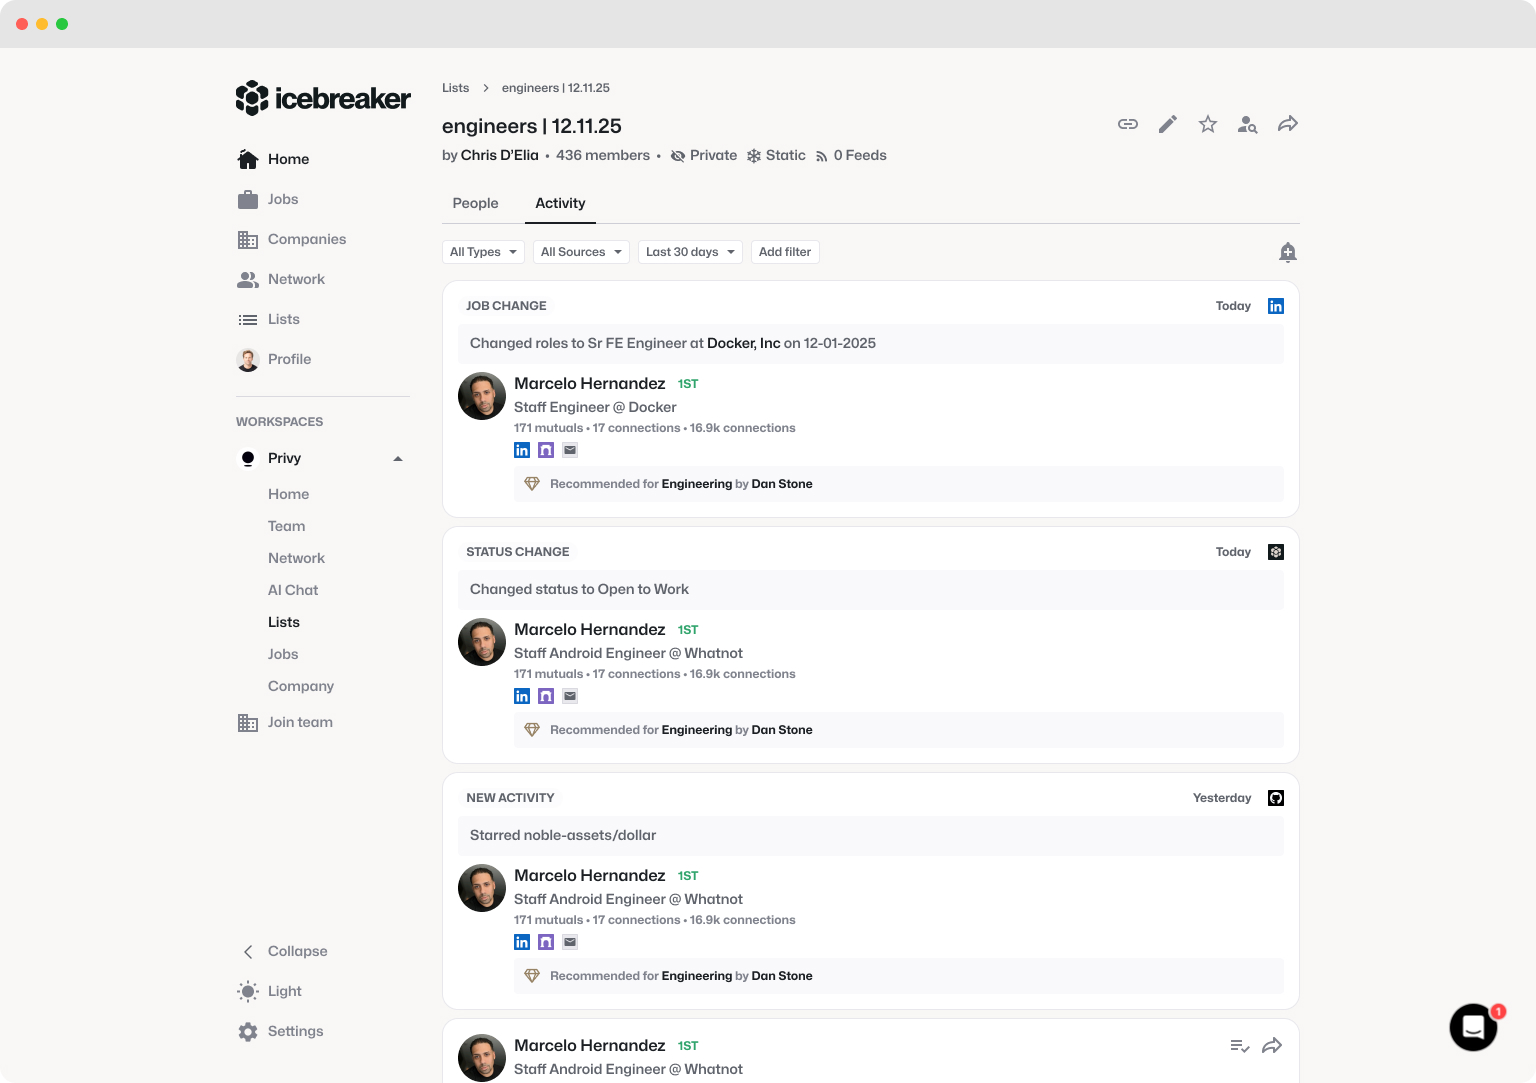
Task: Click the person search icon in header
Action: (1247, 124)
